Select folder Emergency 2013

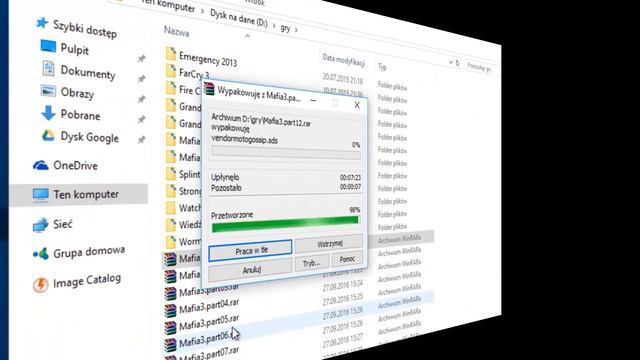[208, 60]
